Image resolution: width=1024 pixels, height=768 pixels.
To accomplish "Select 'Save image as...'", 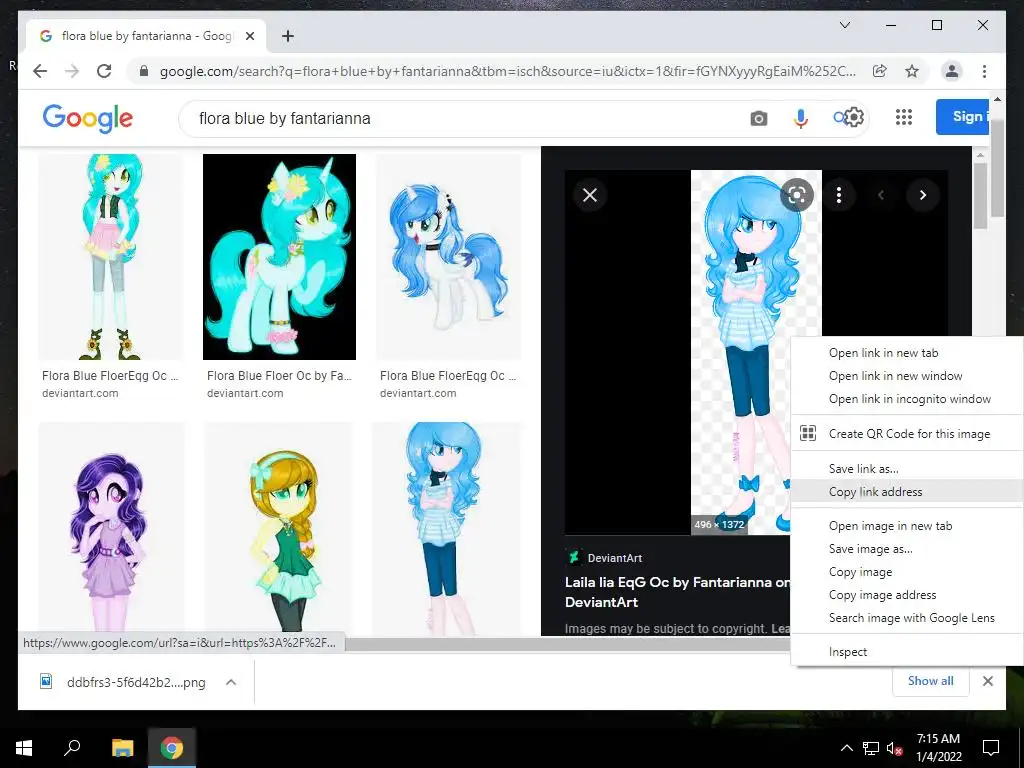I will (x=870, y=549).
